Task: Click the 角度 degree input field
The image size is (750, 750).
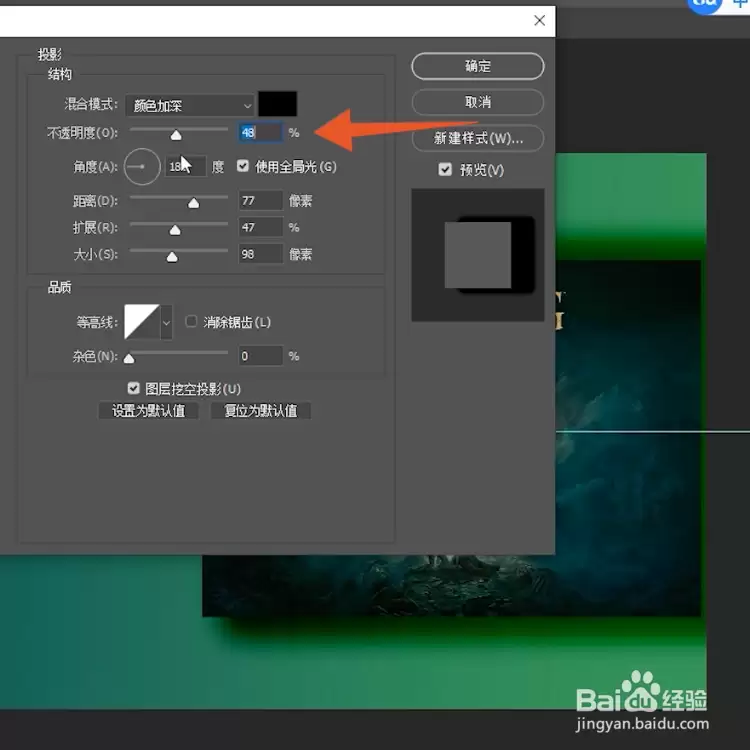Action: click(186, 166)
